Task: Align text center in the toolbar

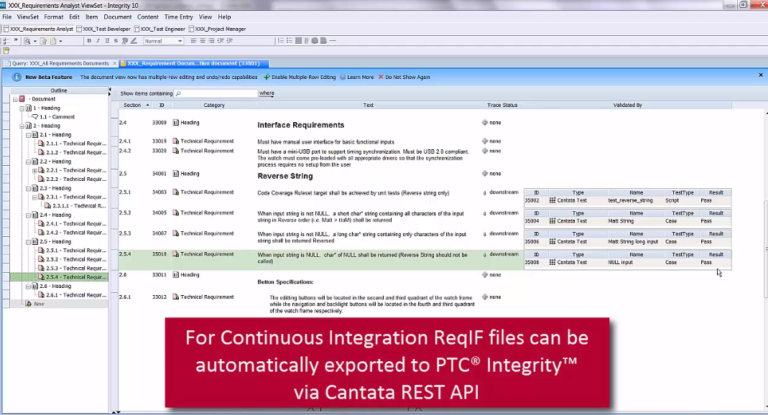Action: pos(202,41)
